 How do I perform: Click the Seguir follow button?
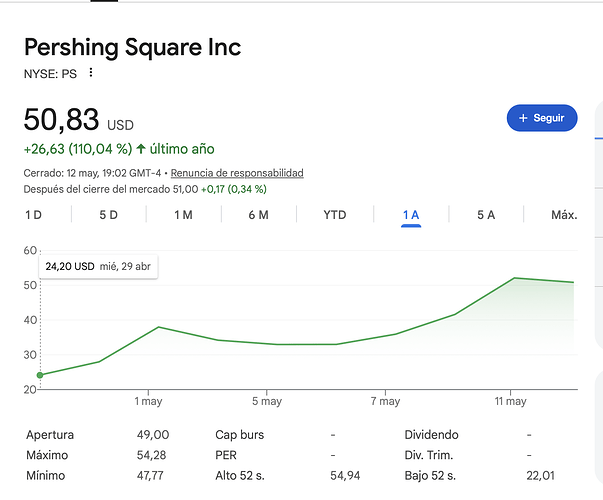coord(542,118)
